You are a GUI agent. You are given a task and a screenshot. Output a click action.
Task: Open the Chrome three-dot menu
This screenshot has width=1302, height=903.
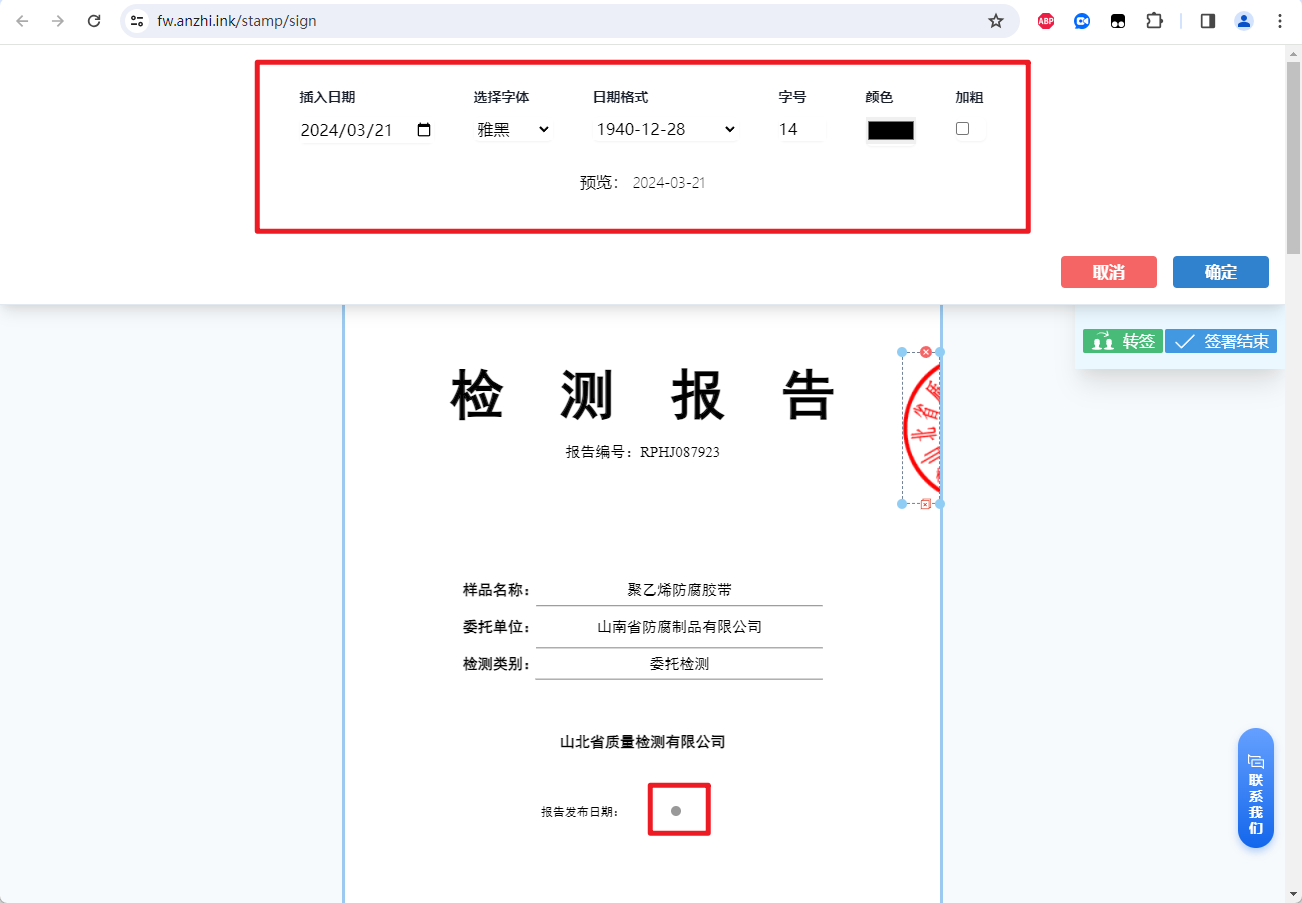coord(1280,21)
